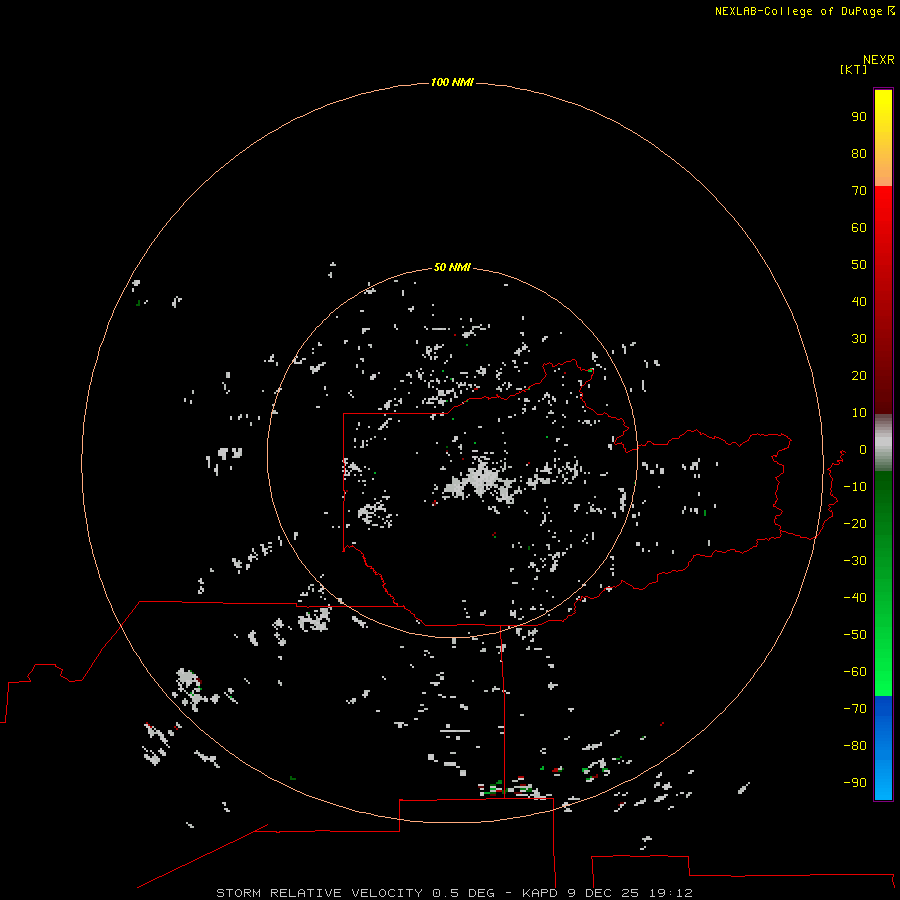Click the STORM RELATIVE VELOCITY caption text
Viewport: 900px width, 900px height.
[x=319, y=893]
